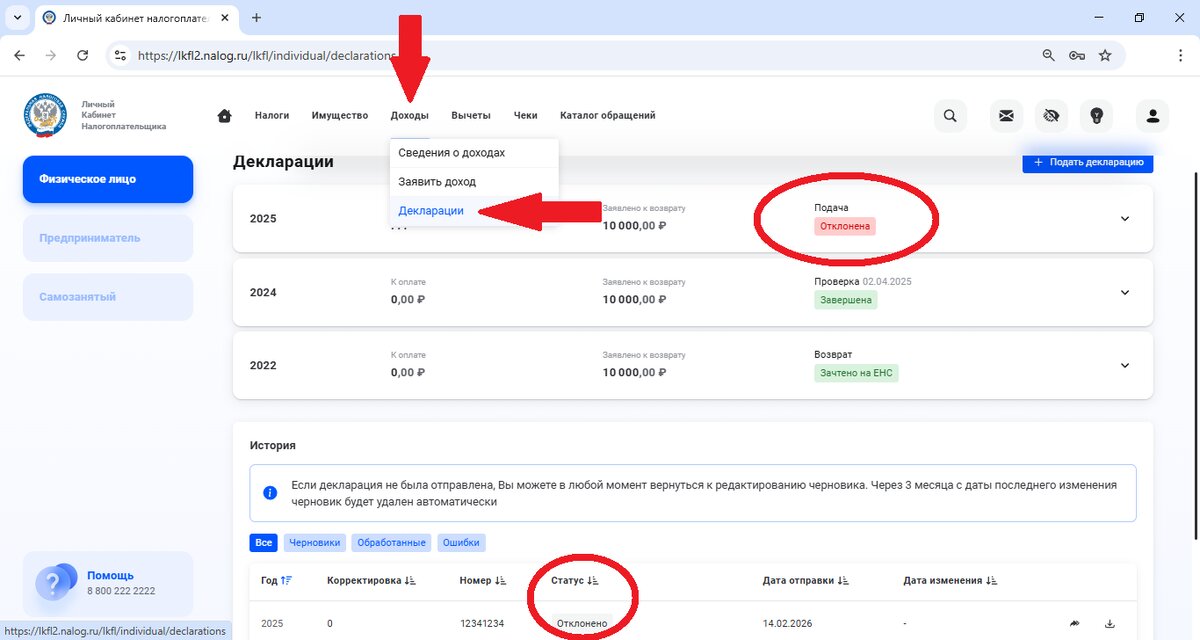Click the Завершена status badge for 2024
The width and height of the screenshot is (1200, 640).
845,300
